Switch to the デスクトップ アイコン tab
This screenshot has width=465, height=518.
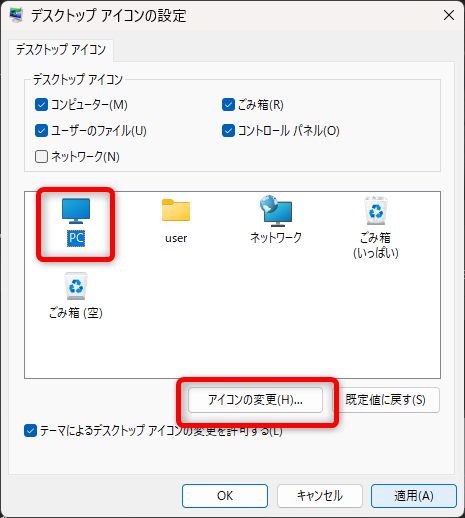point(61,50)
